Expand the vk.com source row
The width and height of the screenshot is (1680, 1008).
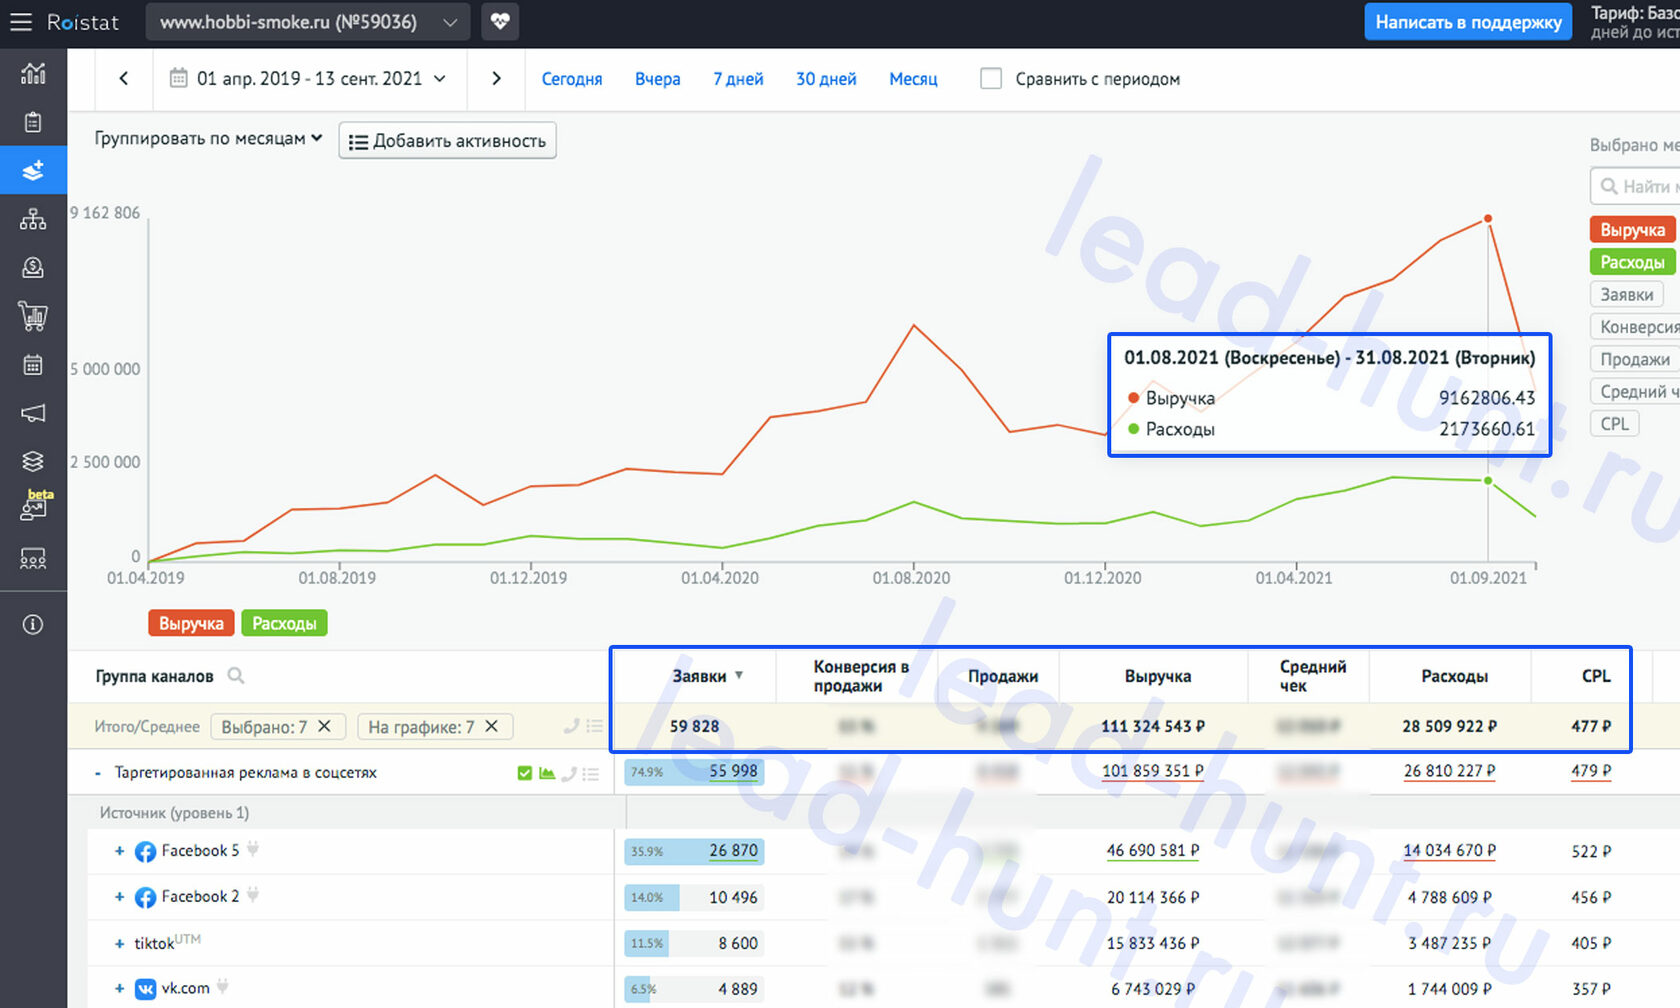point(119,988)
